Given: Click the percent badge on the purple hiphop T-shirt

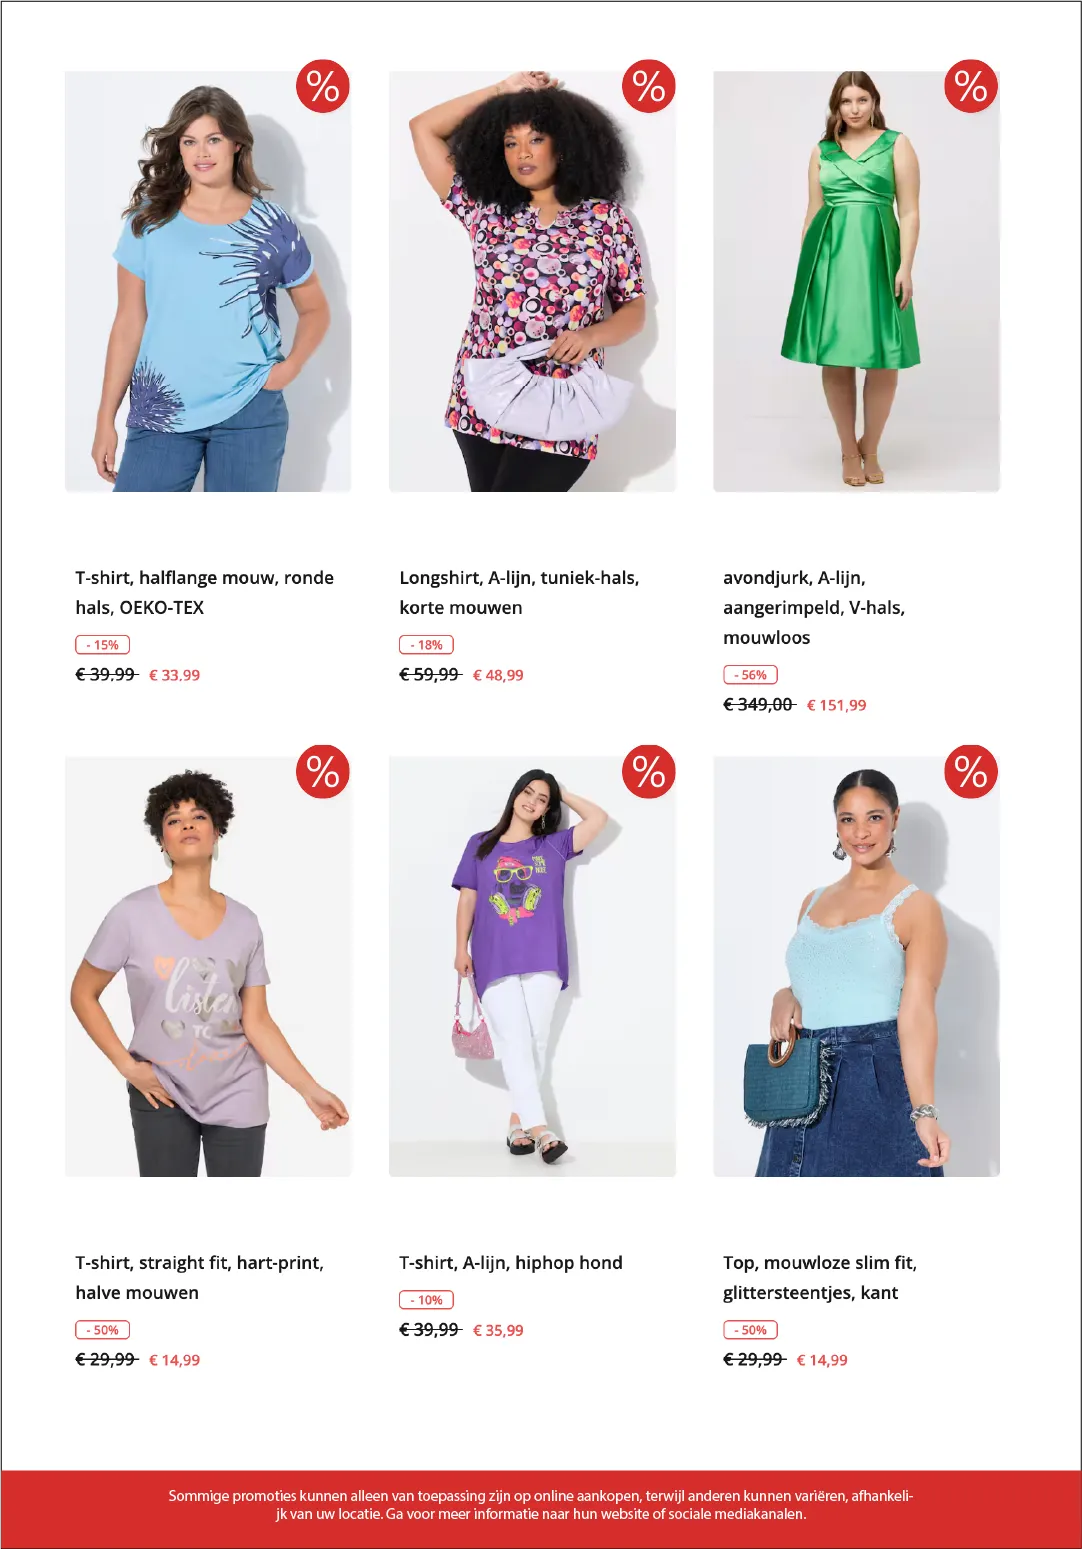Looking at the screenshot, I should pos(649,771).
